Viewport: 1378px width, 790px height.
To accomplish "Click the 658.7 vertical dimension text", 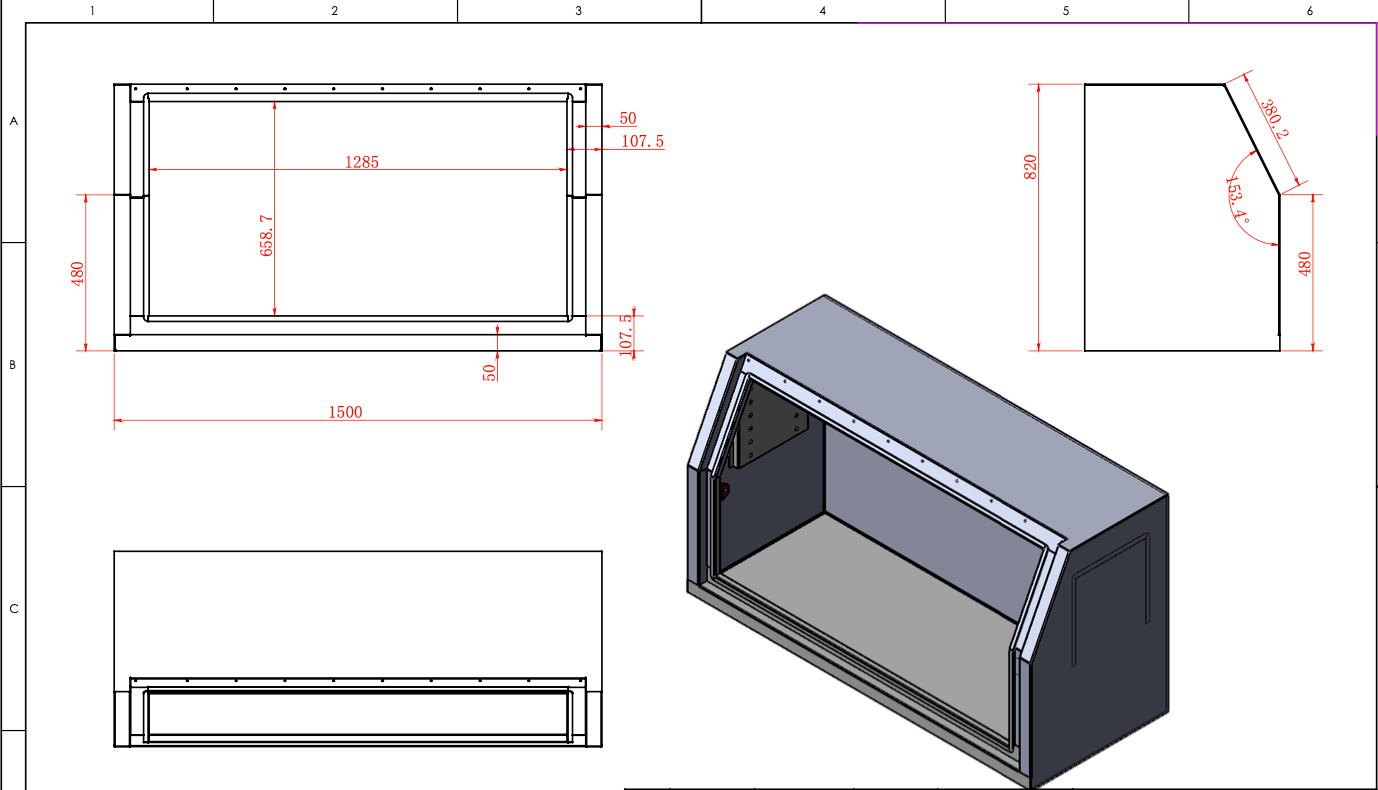I will pyautogui.click(x=267, y=236).
